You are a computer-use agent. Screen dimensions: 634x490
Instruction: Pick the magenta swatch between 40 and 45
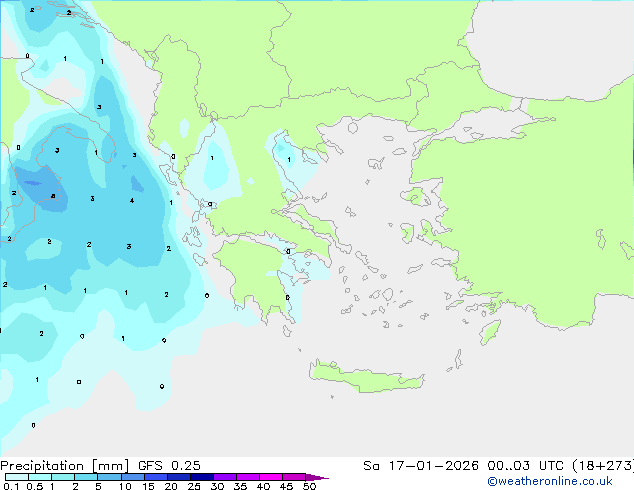pos(271,477)
